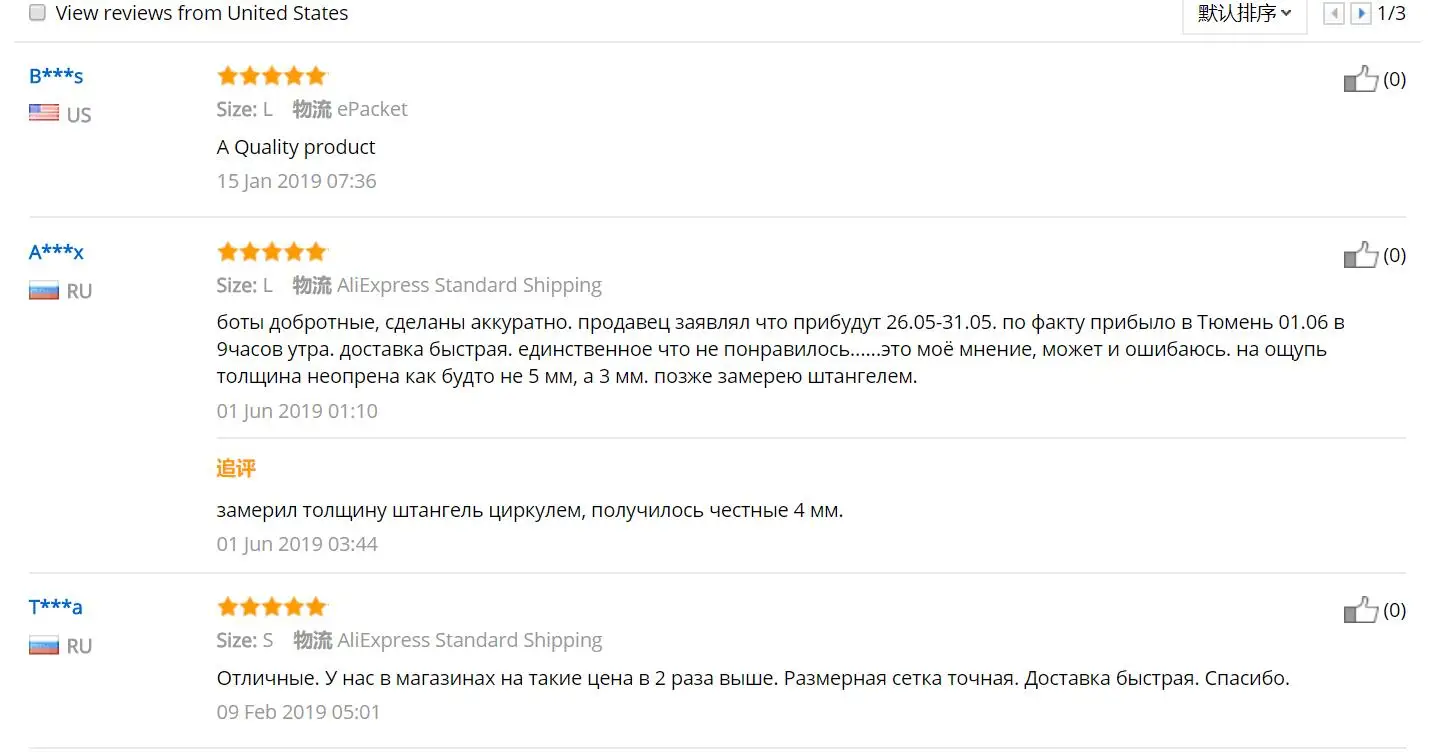Viewport: 1433px width, 752px height.
Task: Click the Russian flag under T***a
Action: pos(44,645)
